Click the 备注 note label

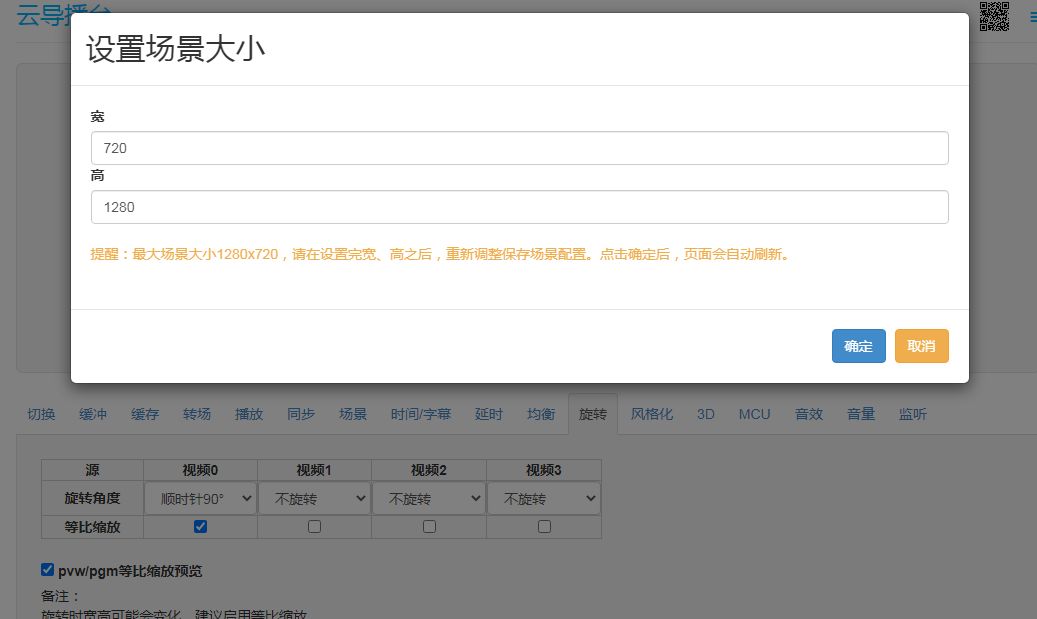60,596
